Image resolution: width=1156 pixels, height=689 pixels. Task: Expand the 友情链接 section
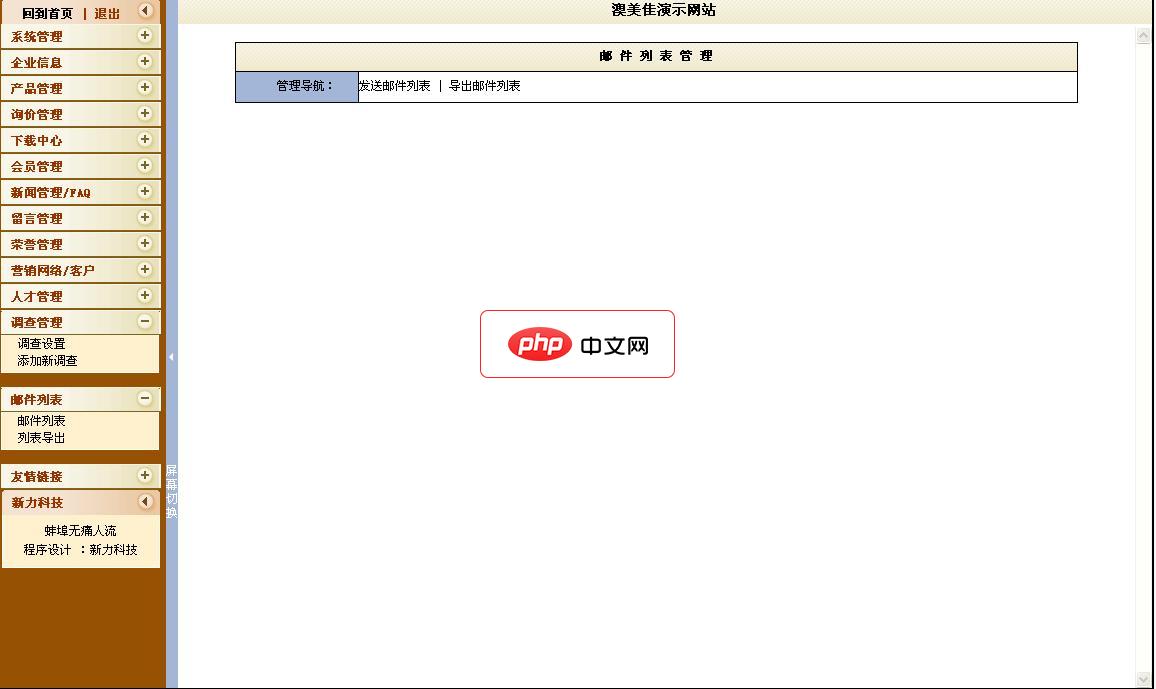coord(147,476)
